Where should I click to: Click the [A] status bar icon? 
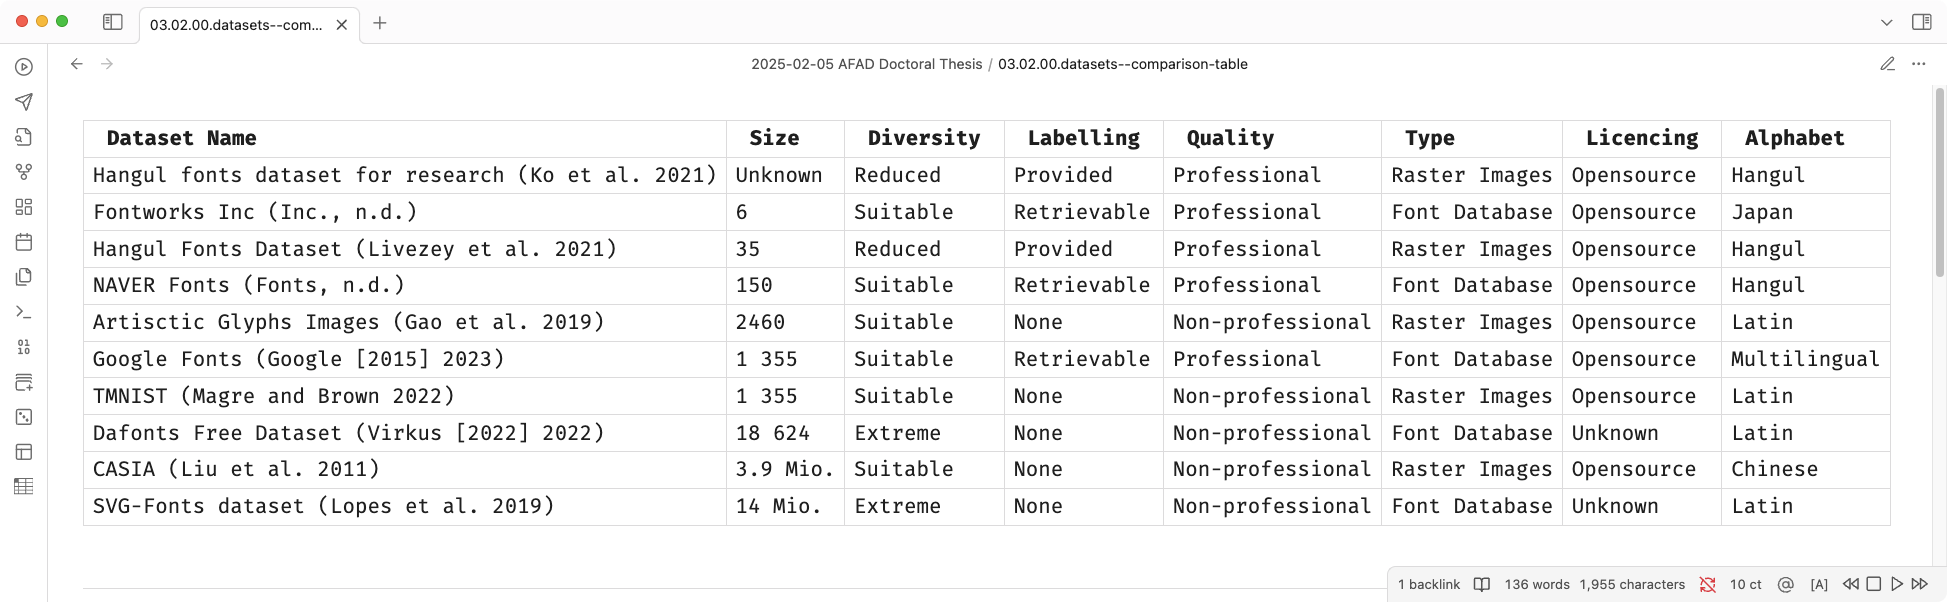(1819, 584)
